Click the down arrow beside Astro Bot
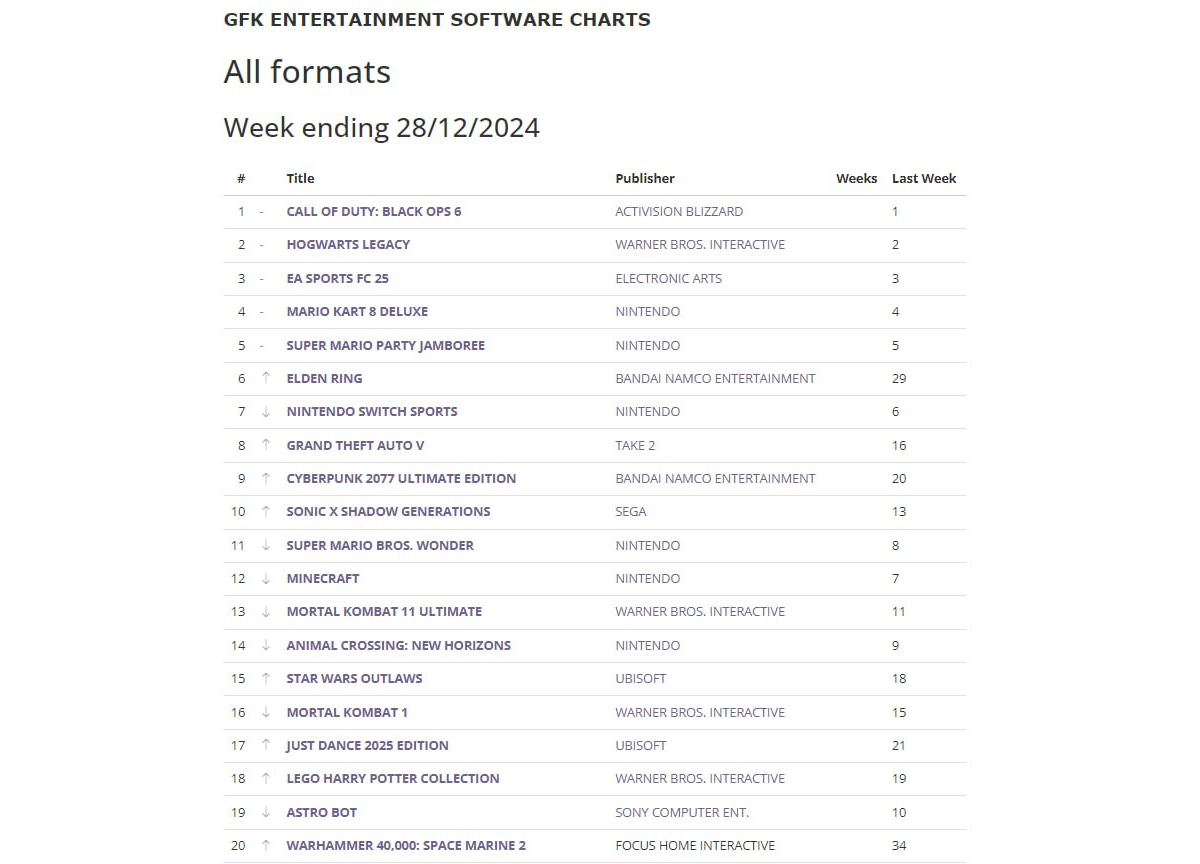1200x864 pixels. tap(266, 812)
